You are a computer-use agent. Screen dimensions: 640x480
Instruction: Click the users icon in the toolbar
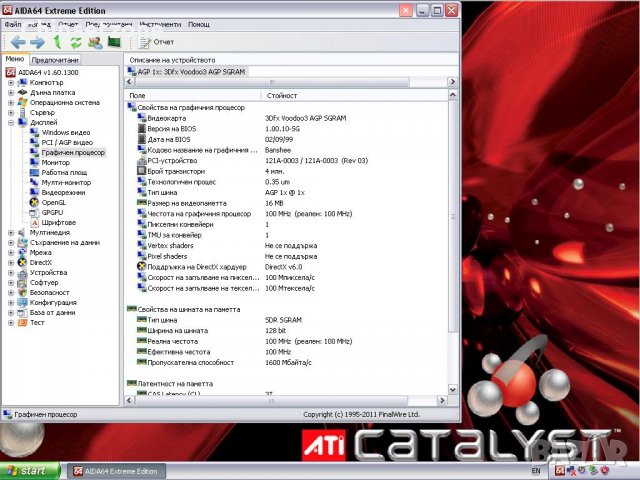point(95,42)
